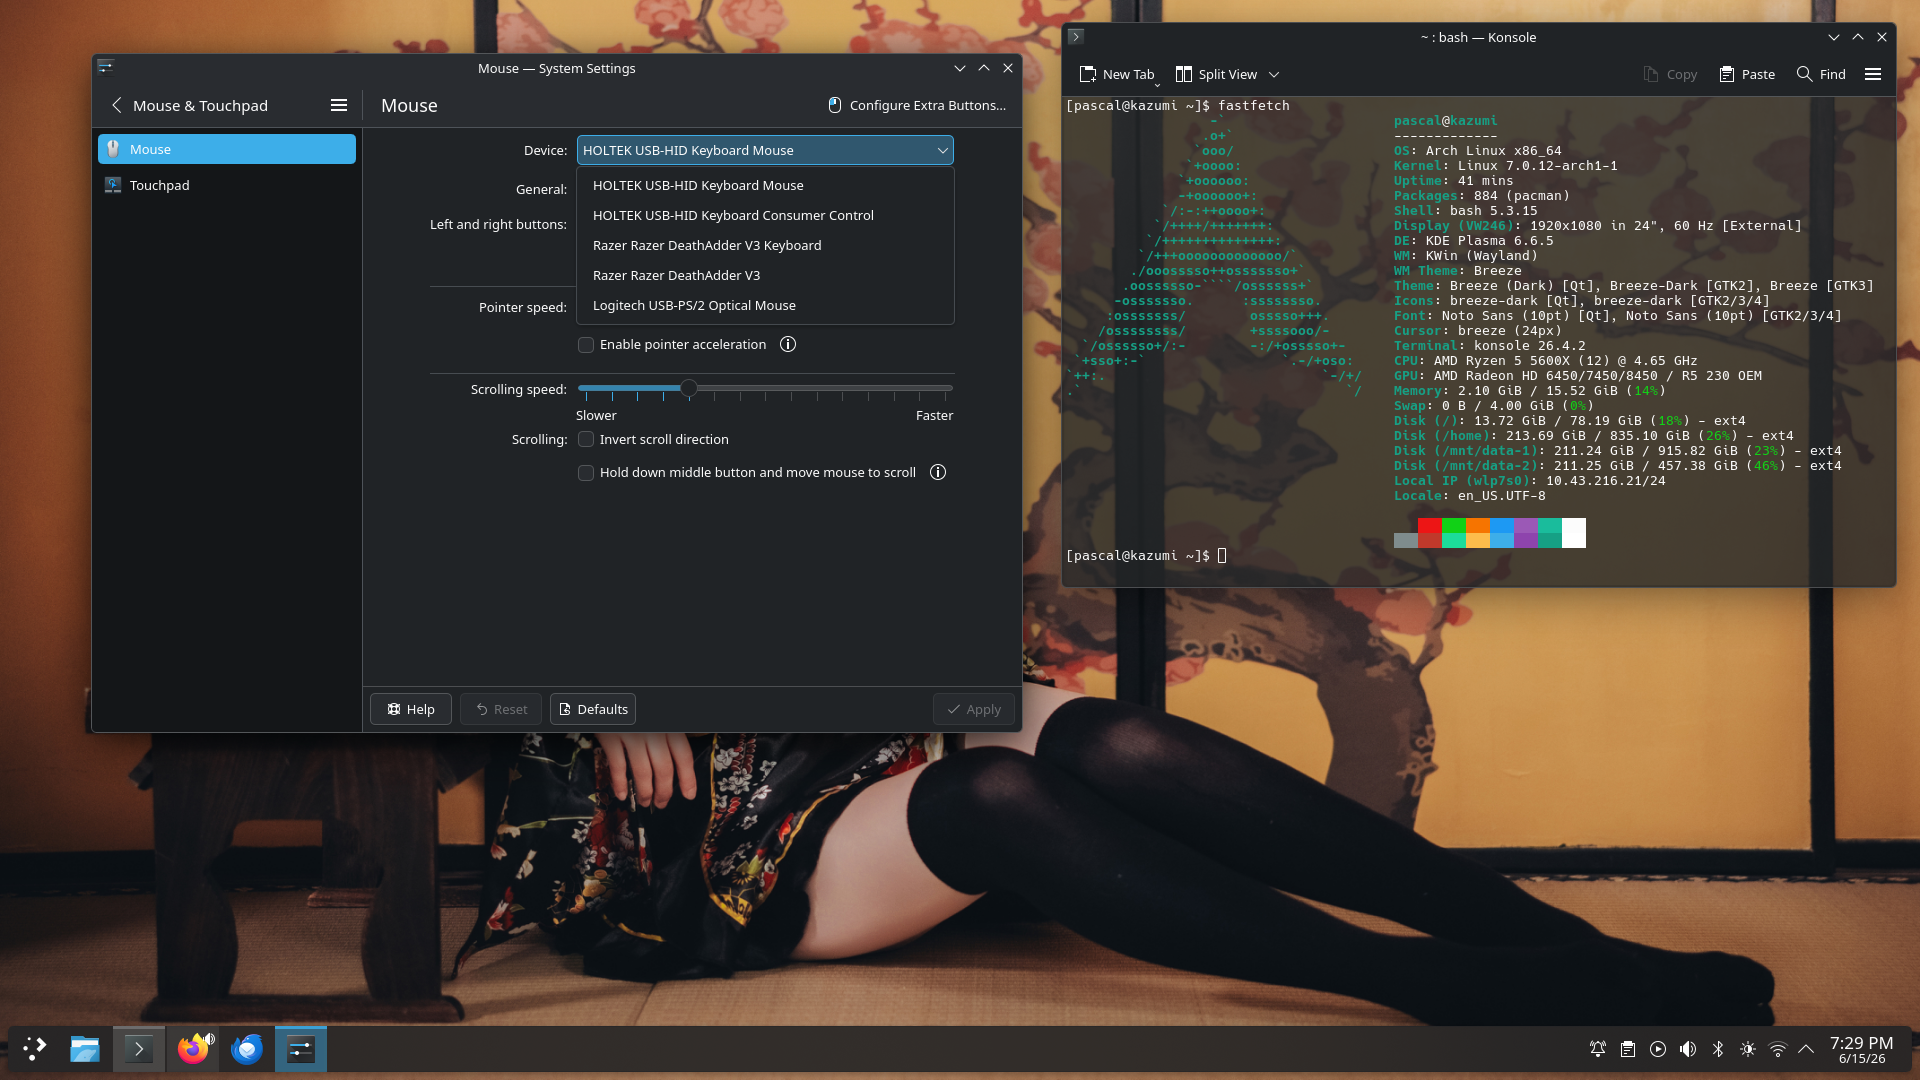Screen dimensions: 1920x1080
Task: Click the Reset button
Action: click(x=501, y=709)
